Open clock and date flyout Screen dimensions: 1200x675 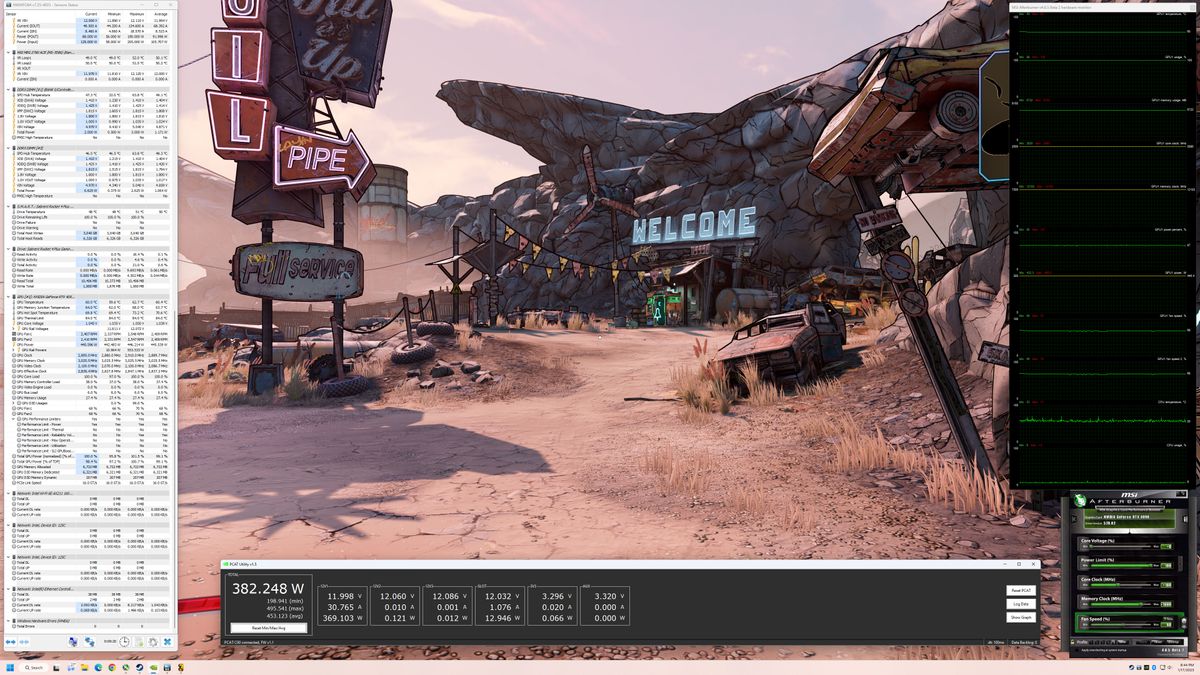click(1186, 668)
